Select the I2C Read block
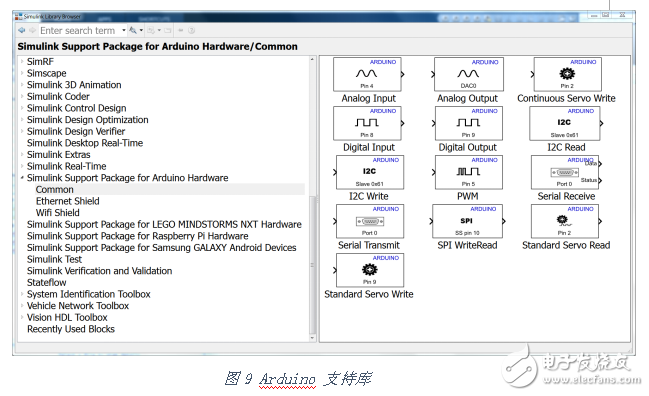This screenshot has width=649, height=396. 565,123
